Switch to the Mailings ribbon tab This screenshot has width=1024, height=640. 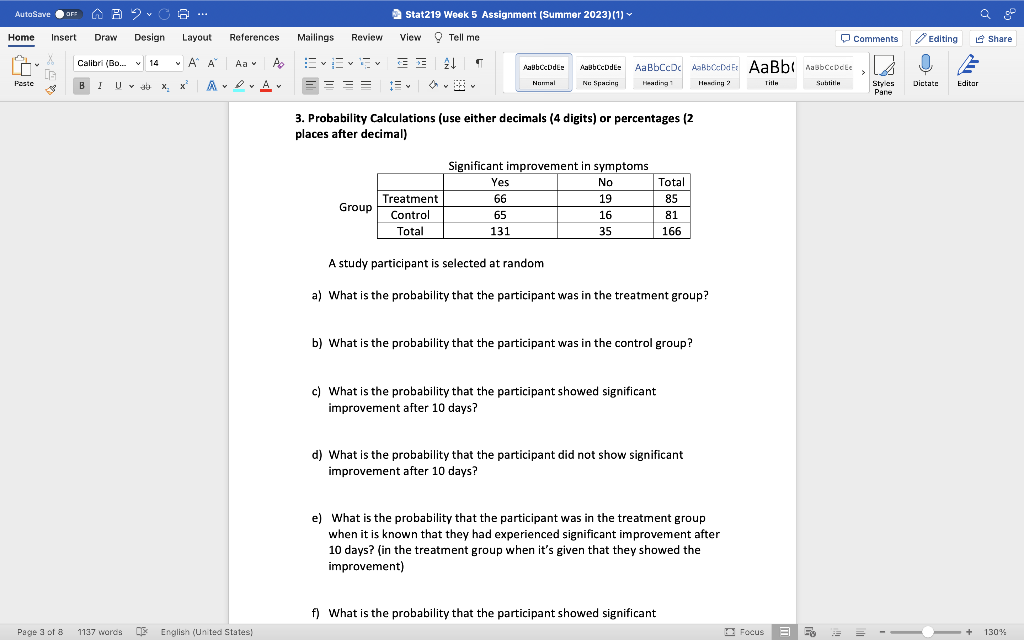coord(315,37)
